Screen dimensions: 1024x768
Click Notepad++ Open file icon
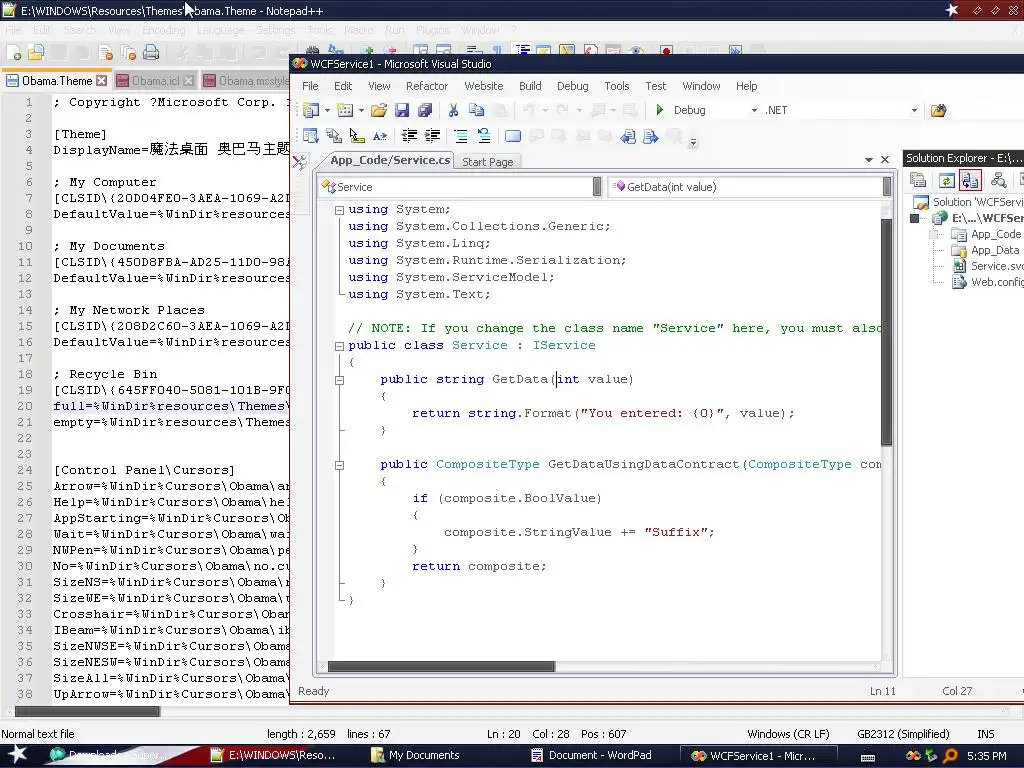[x=36, y=53]
